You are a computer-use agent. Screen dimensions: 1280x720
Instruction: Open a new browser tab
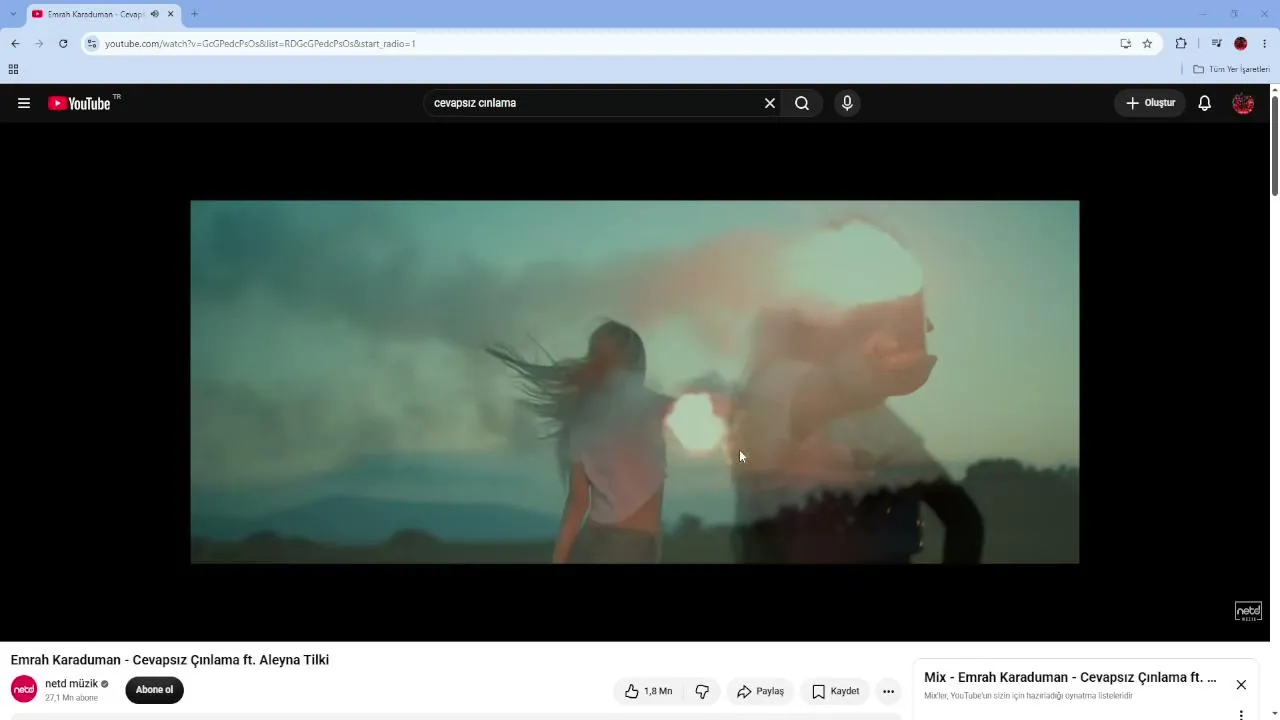click(194, 14)
